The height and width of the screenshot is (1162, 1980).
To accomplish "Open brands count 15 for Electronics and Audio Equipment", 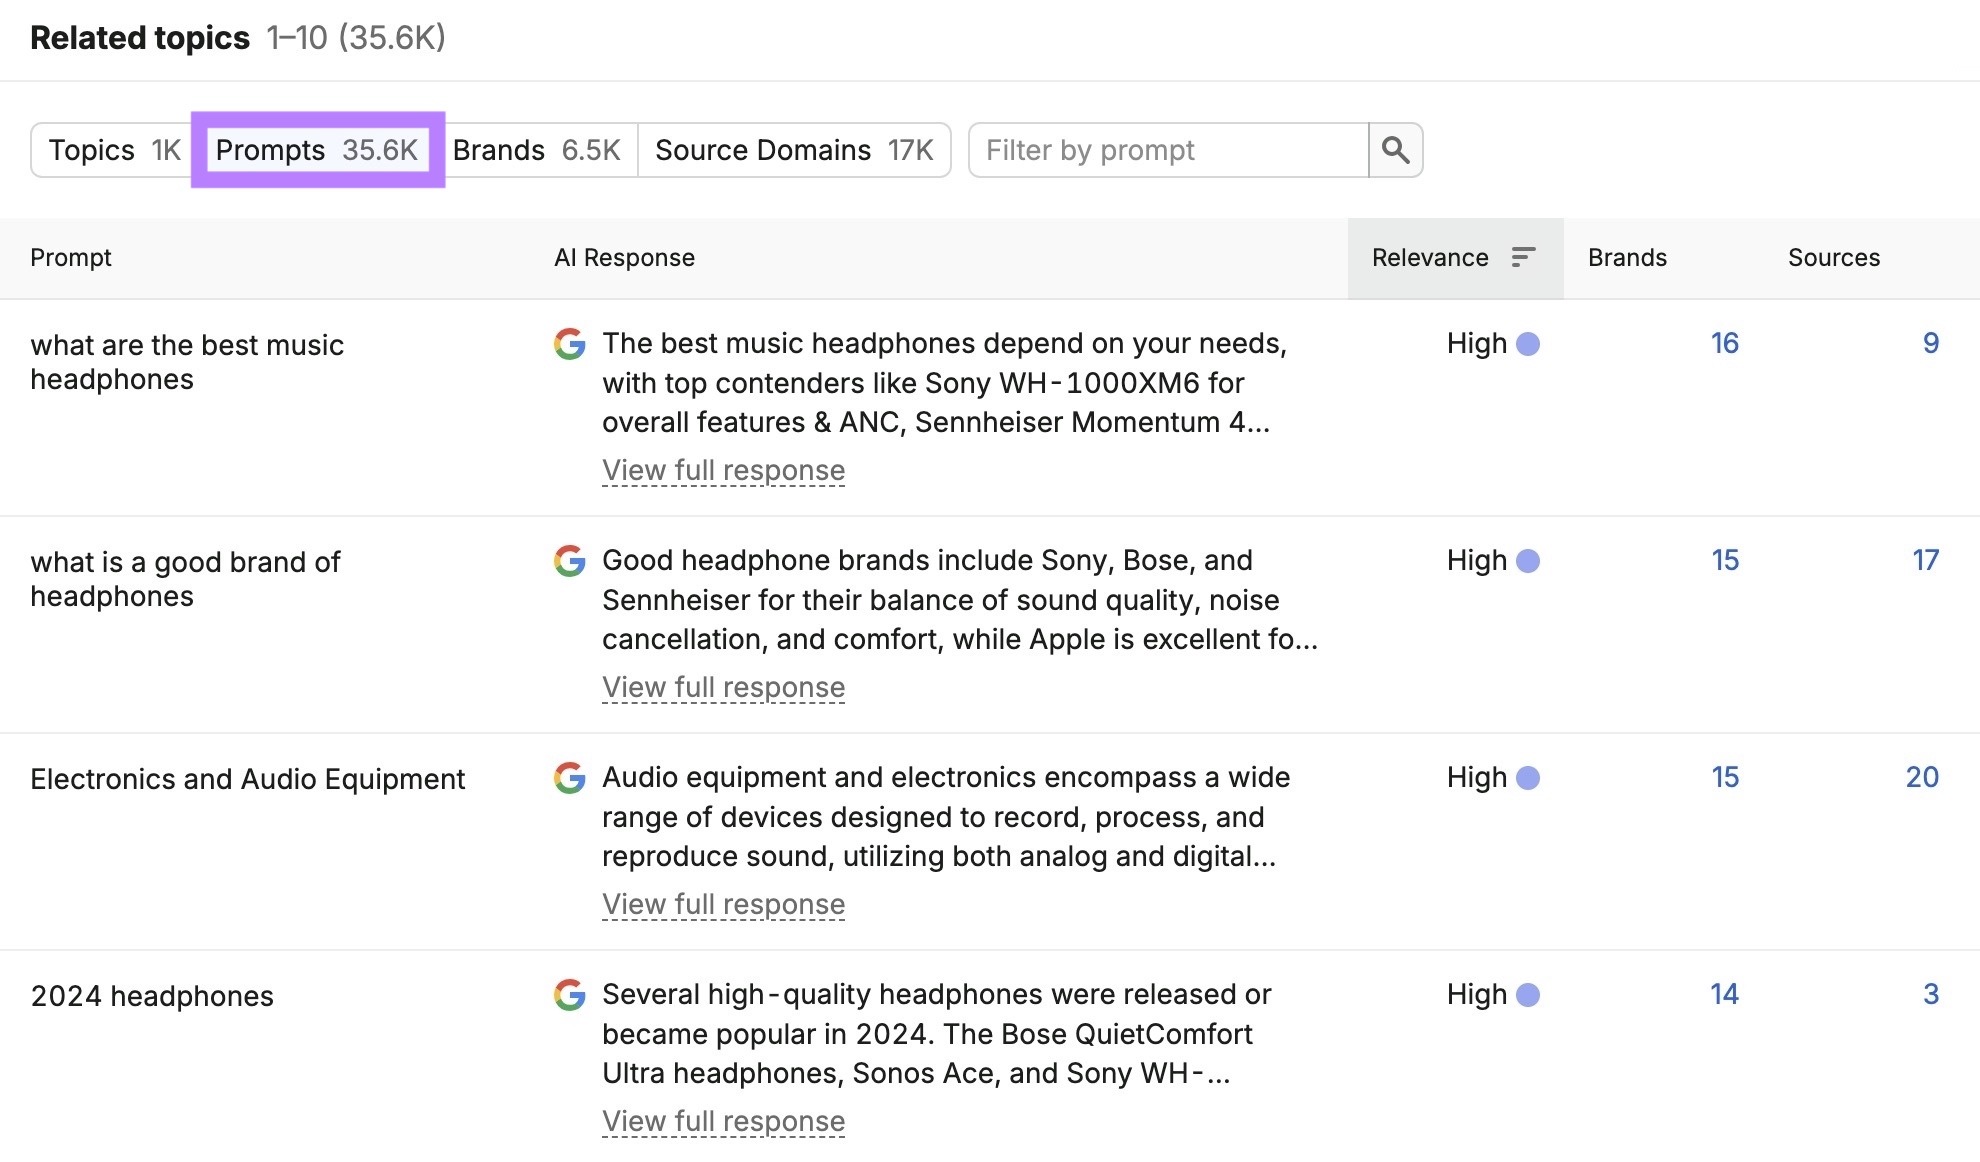I will 1725,777.
